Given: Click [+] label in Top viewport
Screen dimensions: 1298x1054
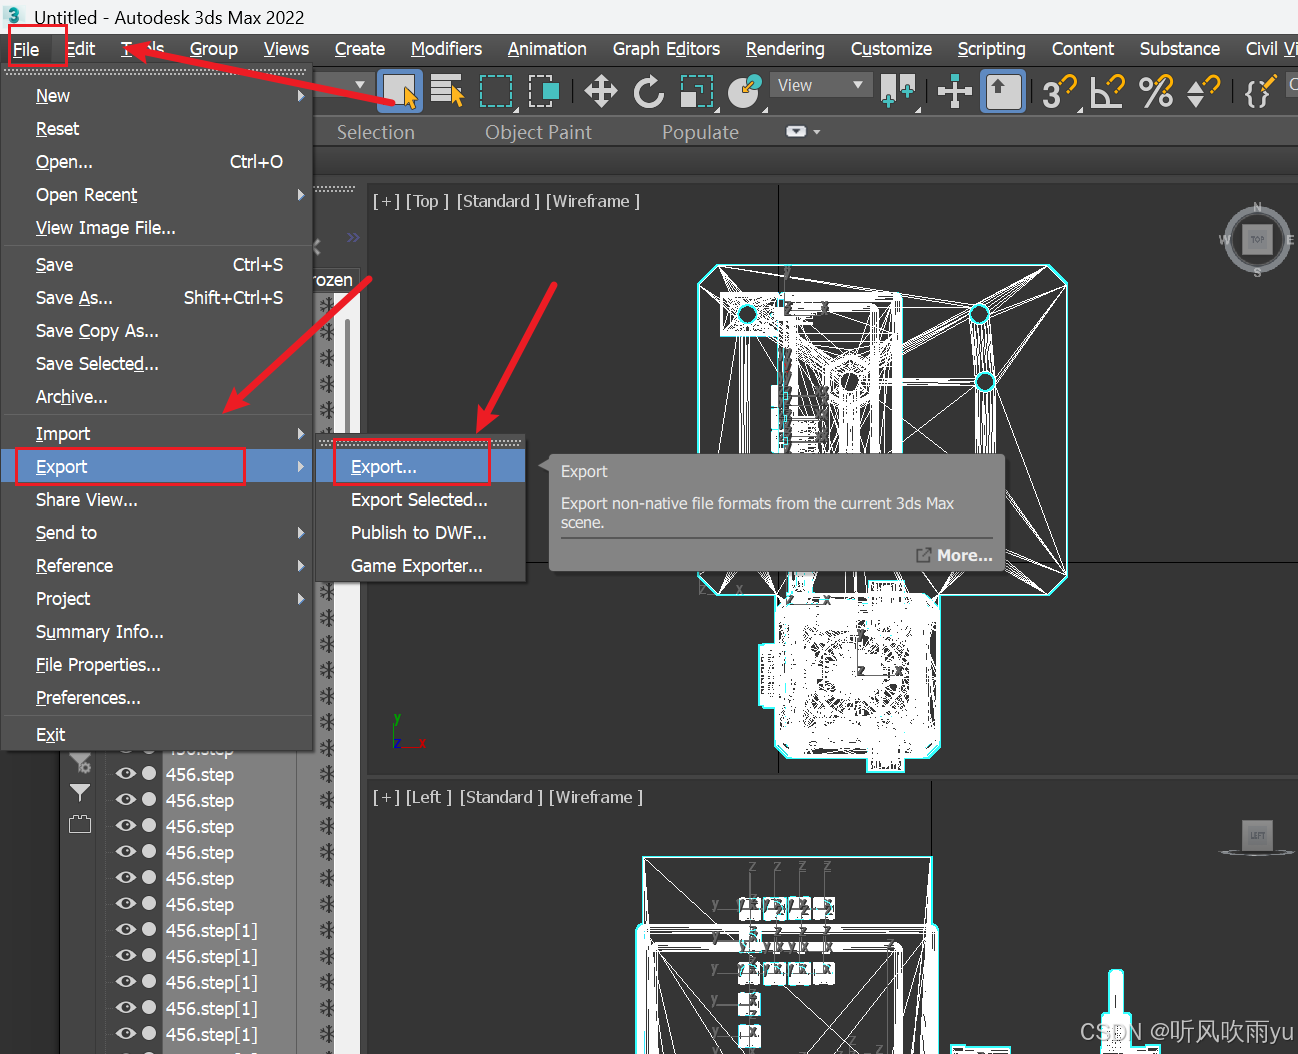Looking at the screenshot, I should click(x=386, y=201).
